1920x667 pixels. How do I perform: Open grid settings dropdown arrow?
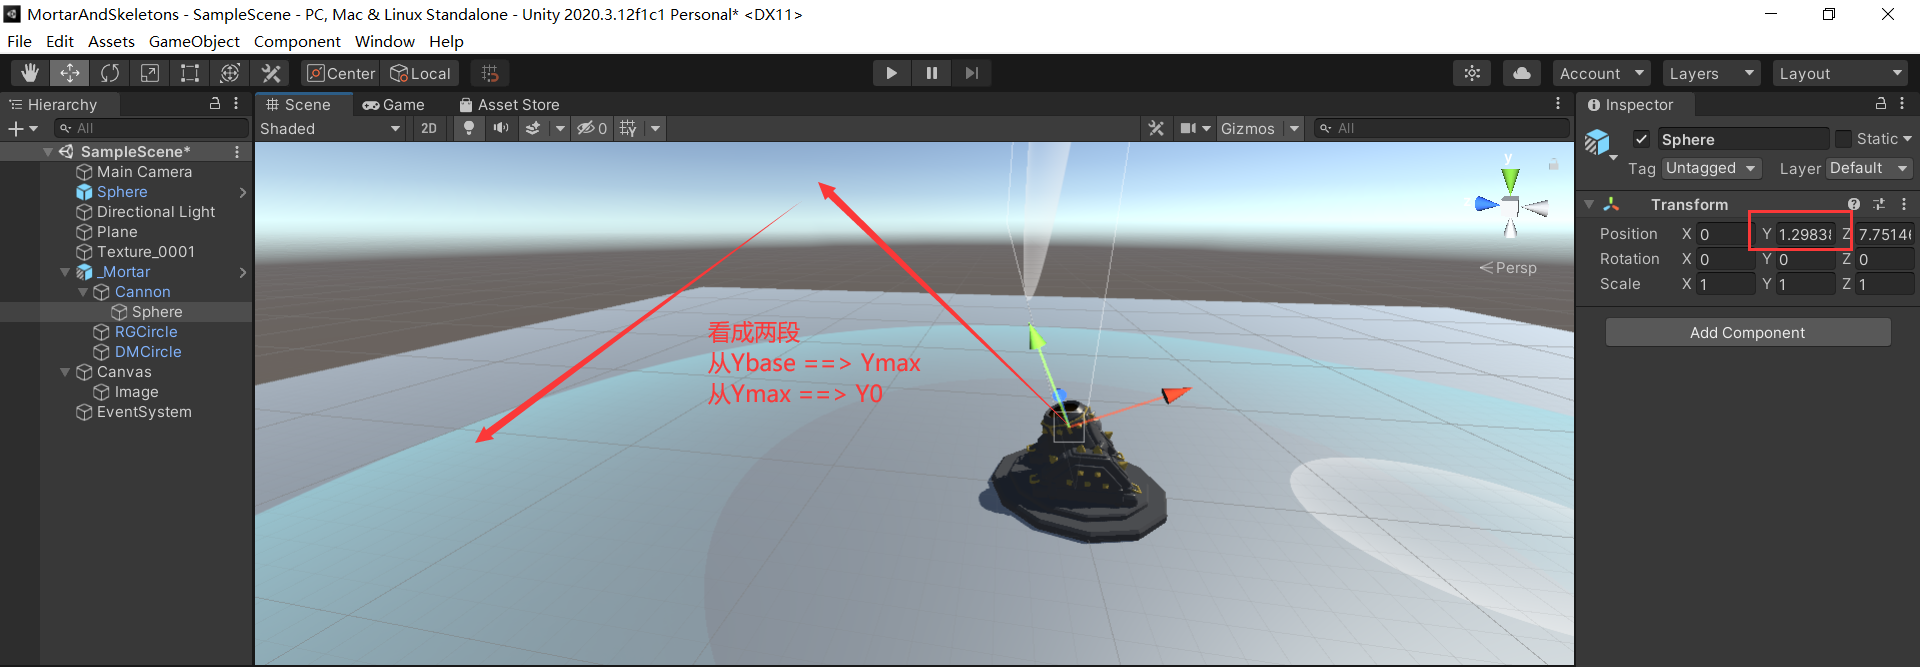[x=655, y=128]
